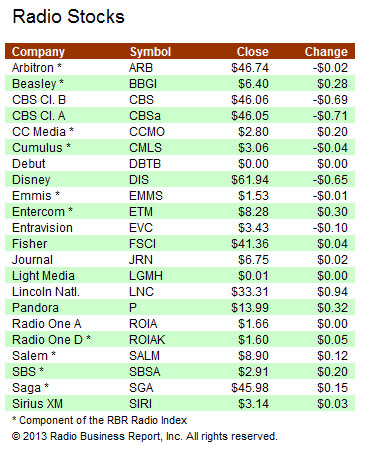
Task: Click the Symbol column header
Action: (x=150, y=52)
